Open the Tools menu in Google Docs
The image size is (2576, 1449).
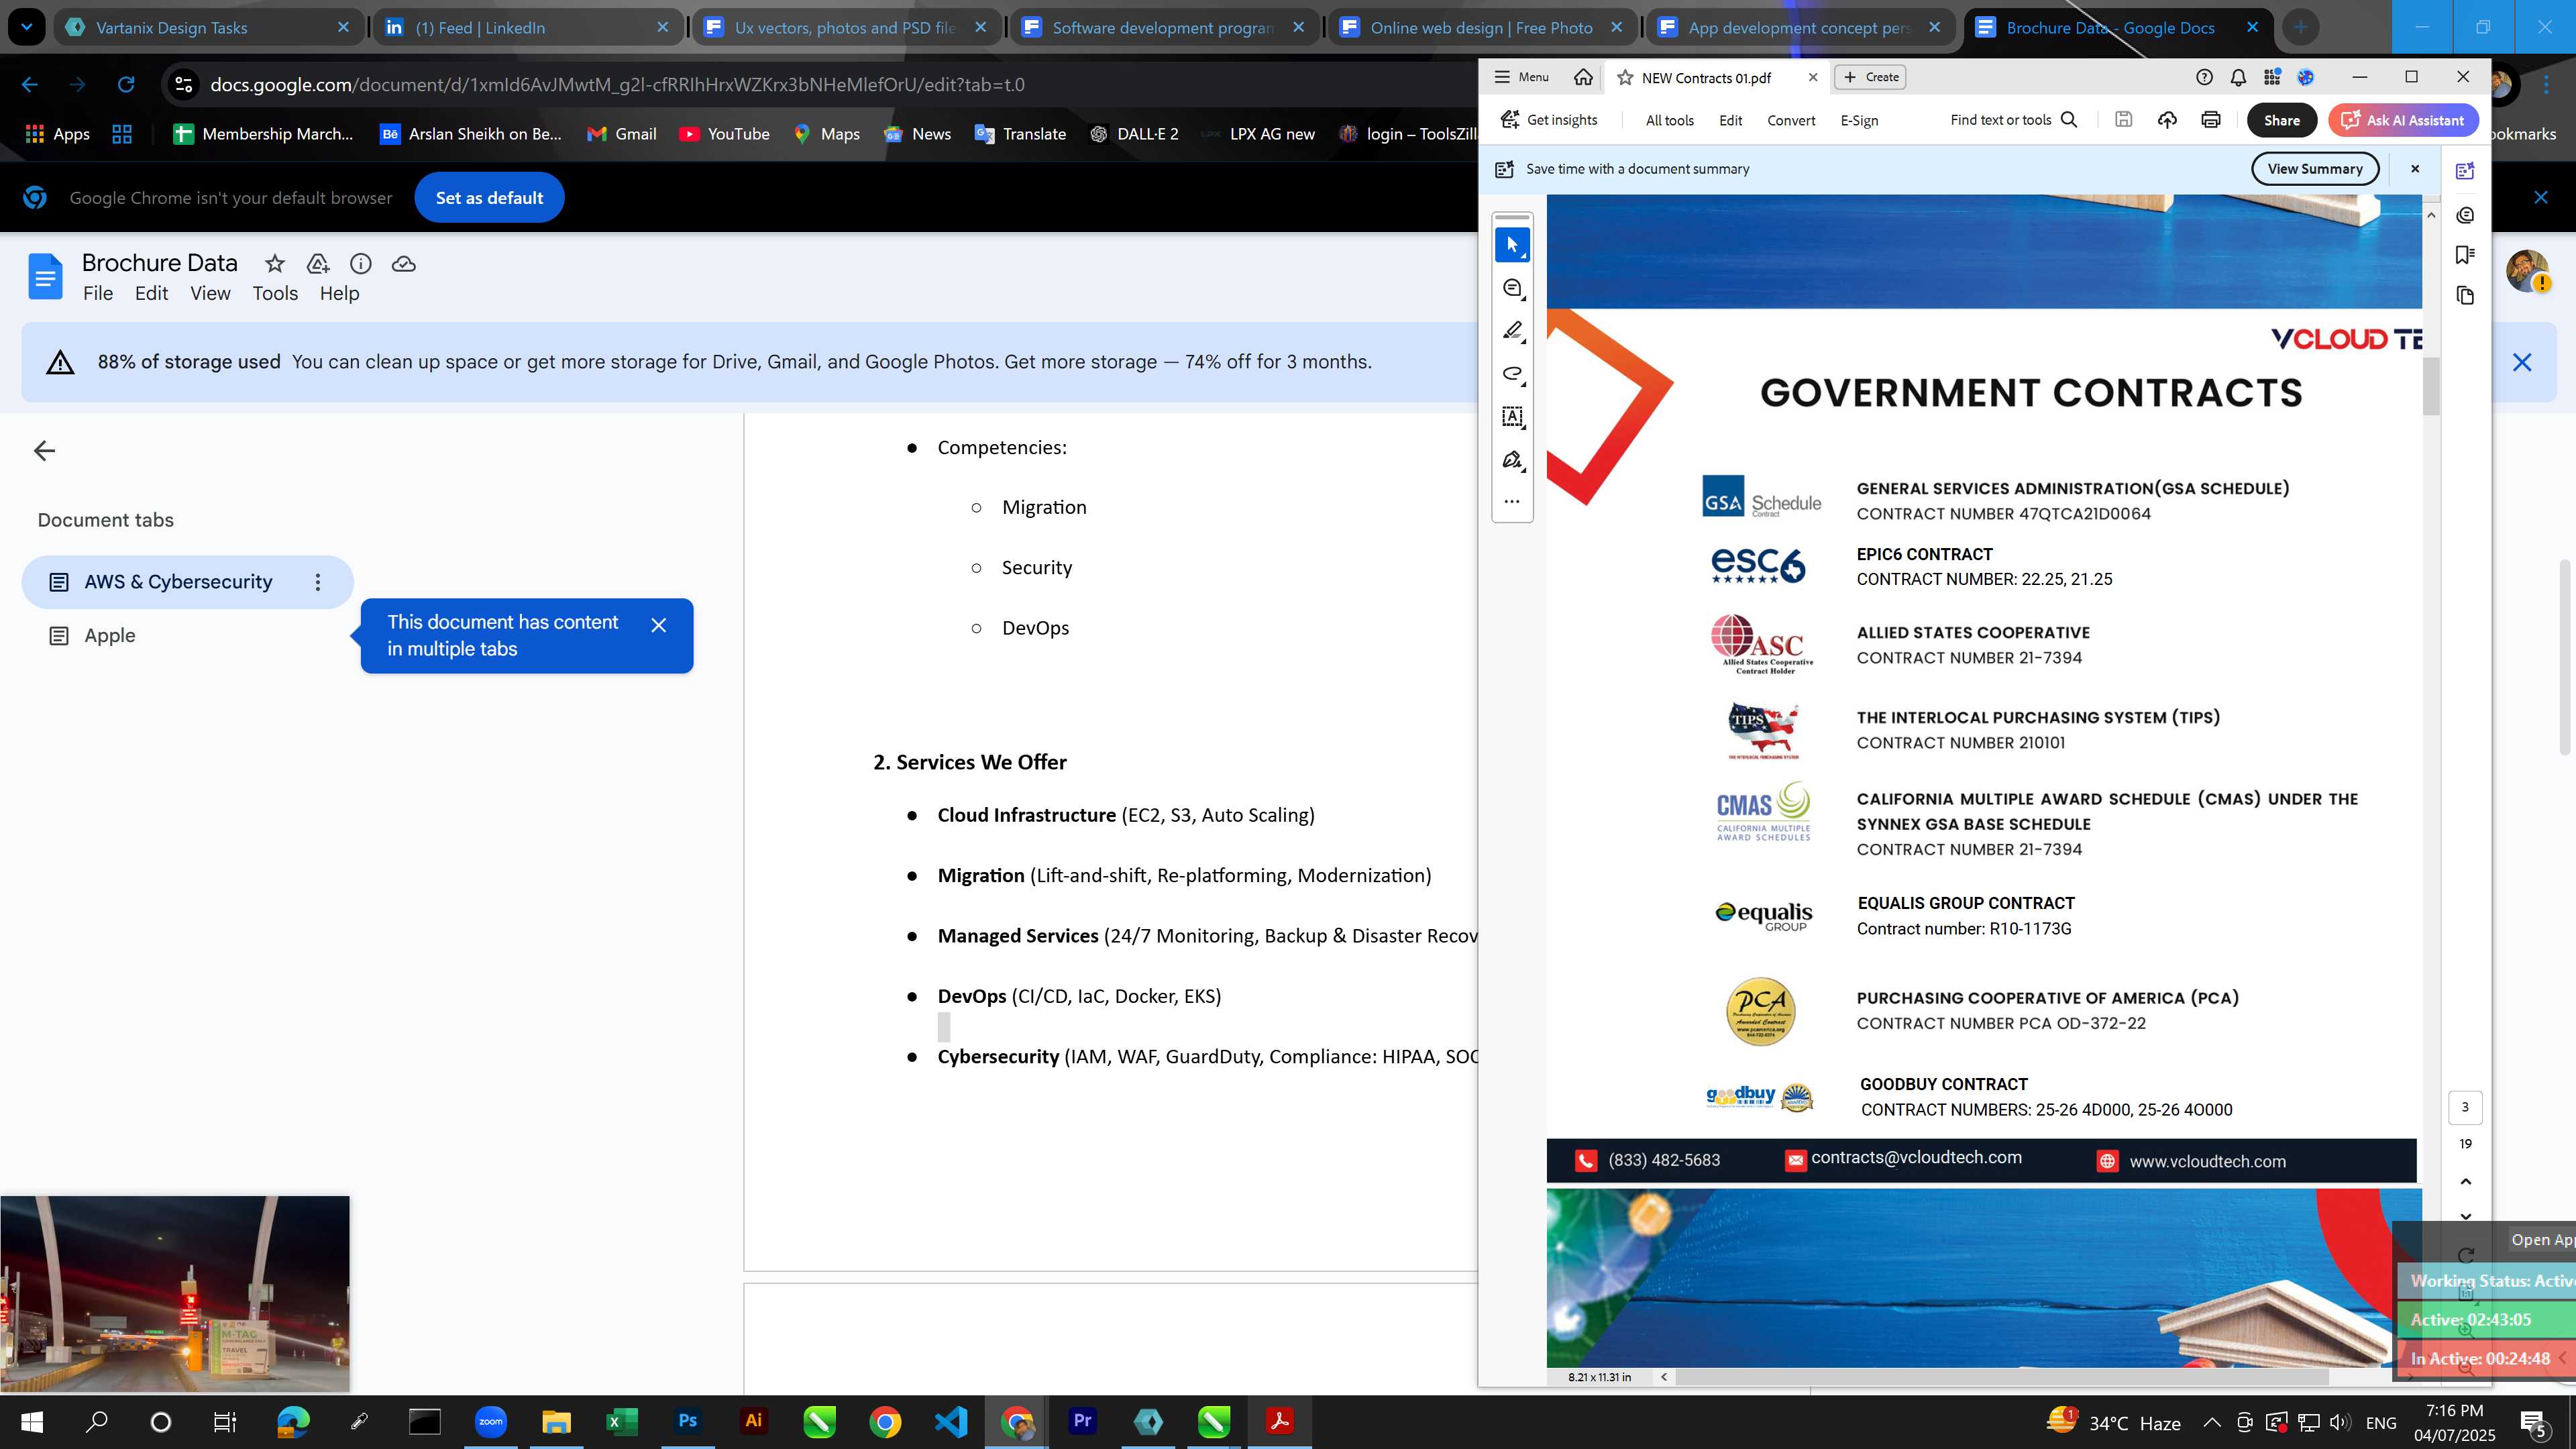(x=275, y=294)
